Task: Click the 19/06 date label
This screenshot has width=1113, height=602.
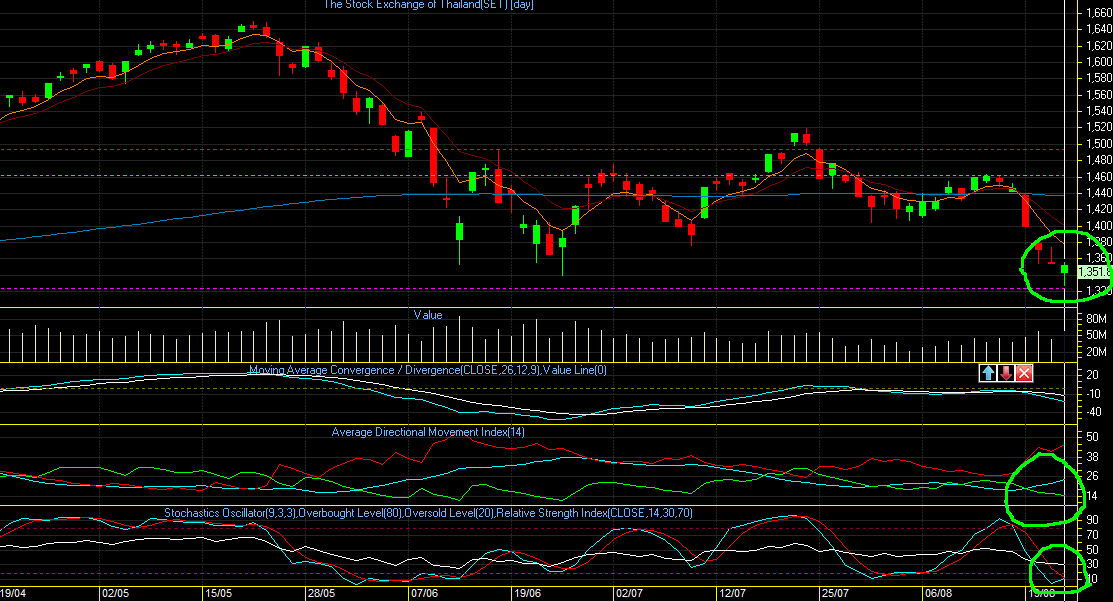Action: (527, 593)
